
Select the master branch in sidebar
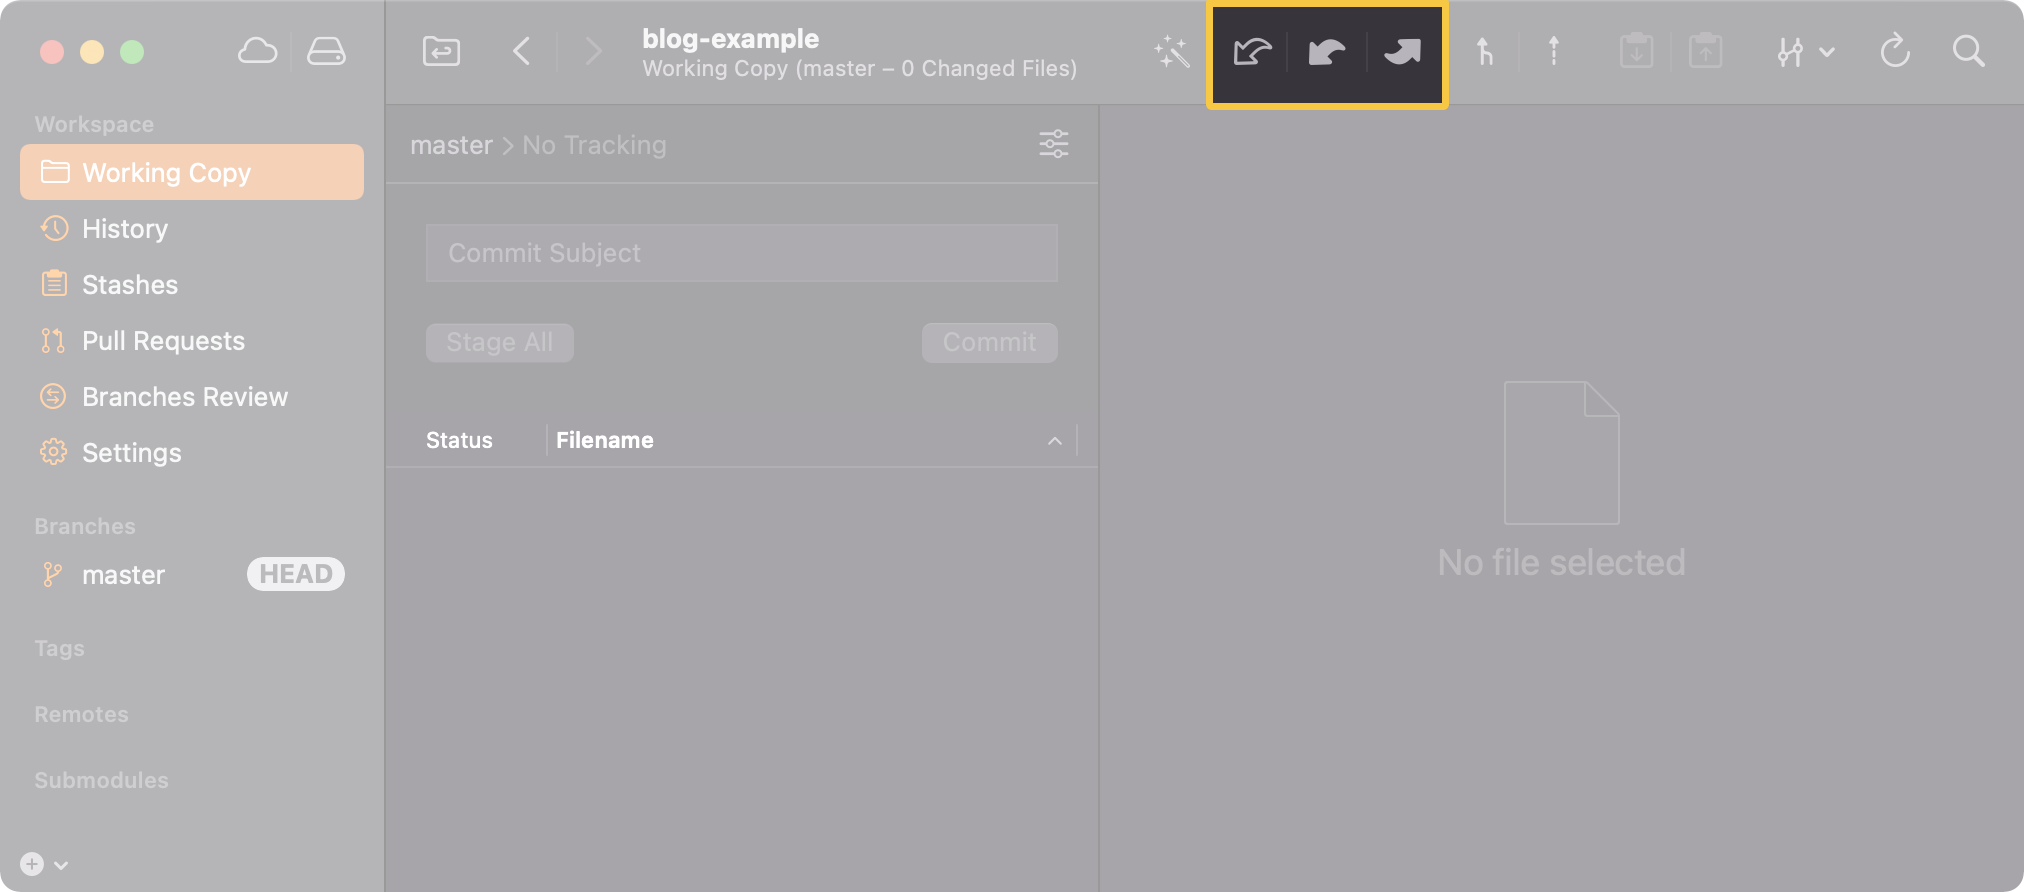123,575
